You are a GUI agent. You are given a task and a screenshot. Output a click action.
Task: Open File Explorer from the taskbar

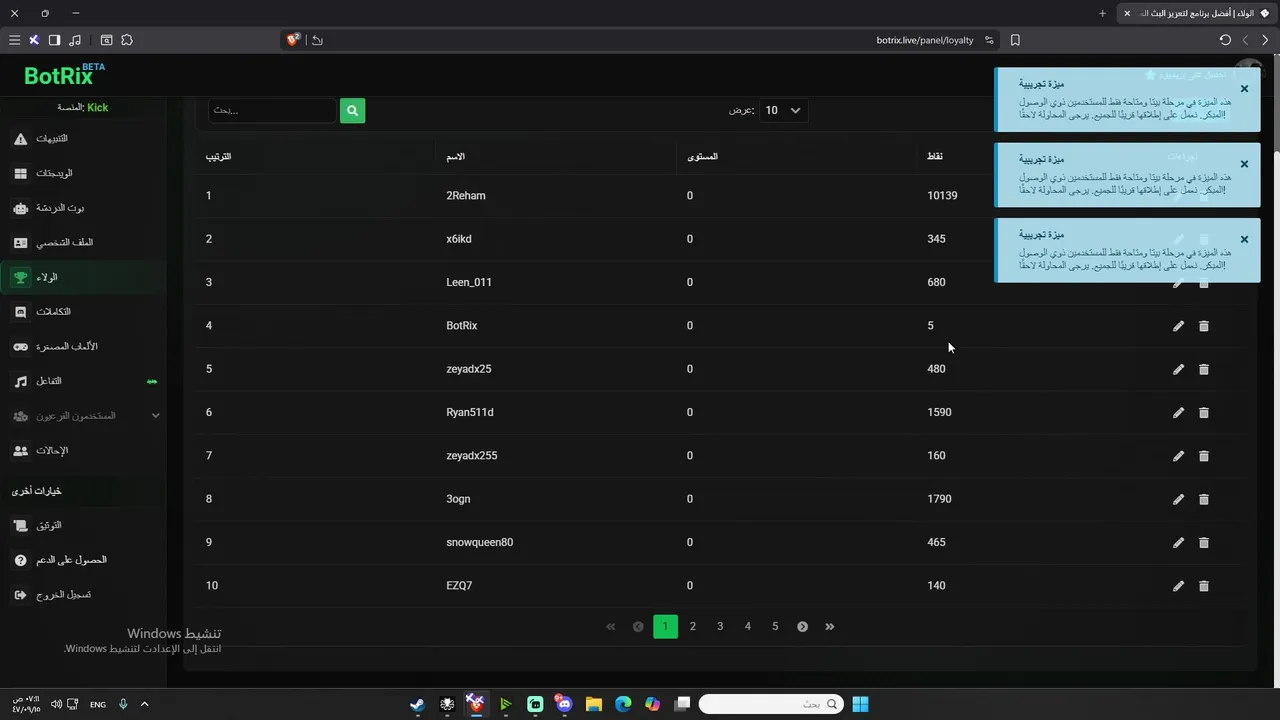coord(593,704)
